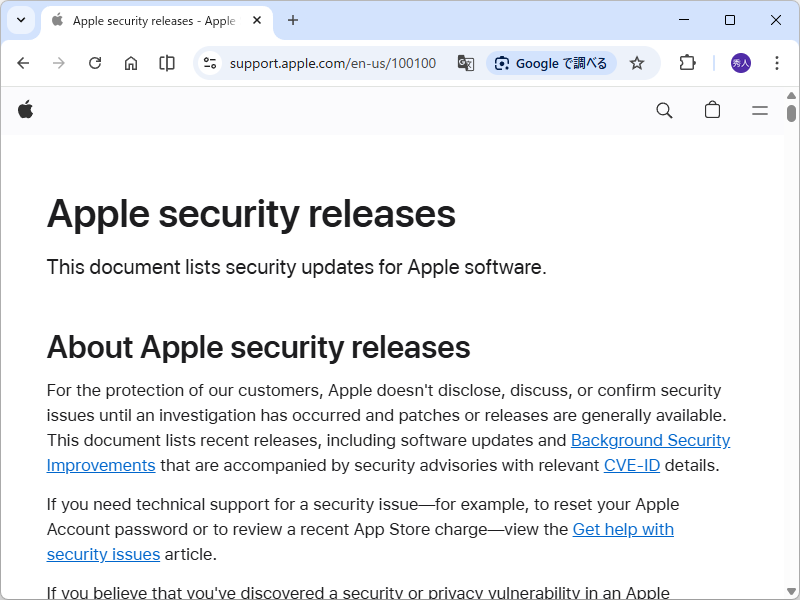Open the Chrome extensions puzzle icon
The height and width of the screenshot is (600, 800).
click(x=687, y=62)
